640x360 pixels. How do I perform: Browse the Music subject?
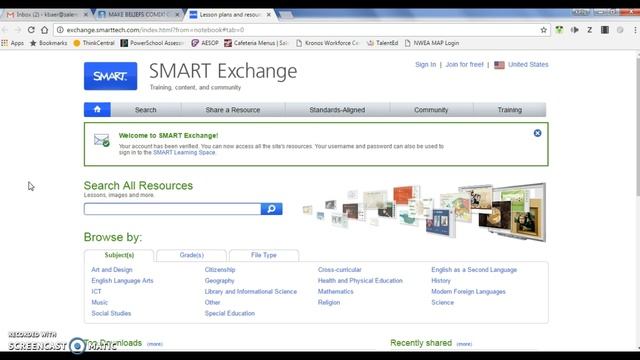100,302
